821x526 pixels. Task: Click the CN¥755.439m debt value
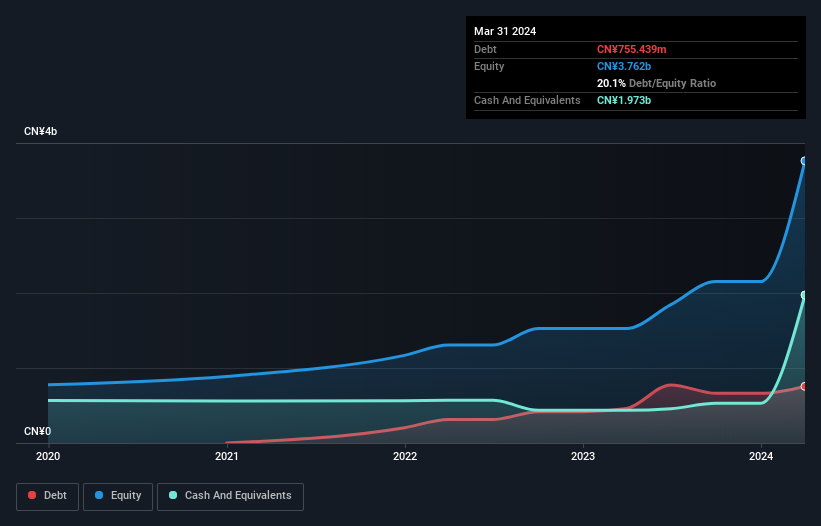631,49
